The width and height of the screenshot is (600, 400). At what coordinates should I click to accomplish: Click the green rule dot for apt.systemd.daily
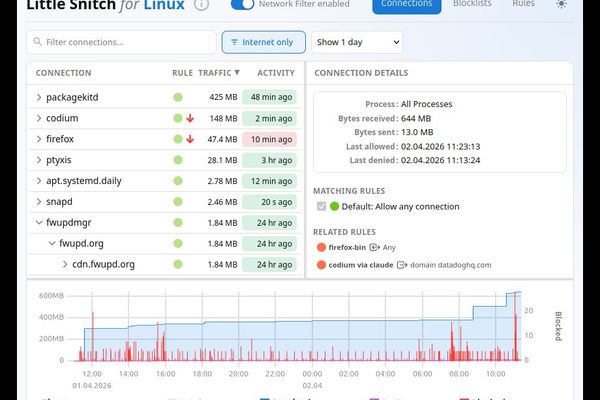click(x=178, y=181)
